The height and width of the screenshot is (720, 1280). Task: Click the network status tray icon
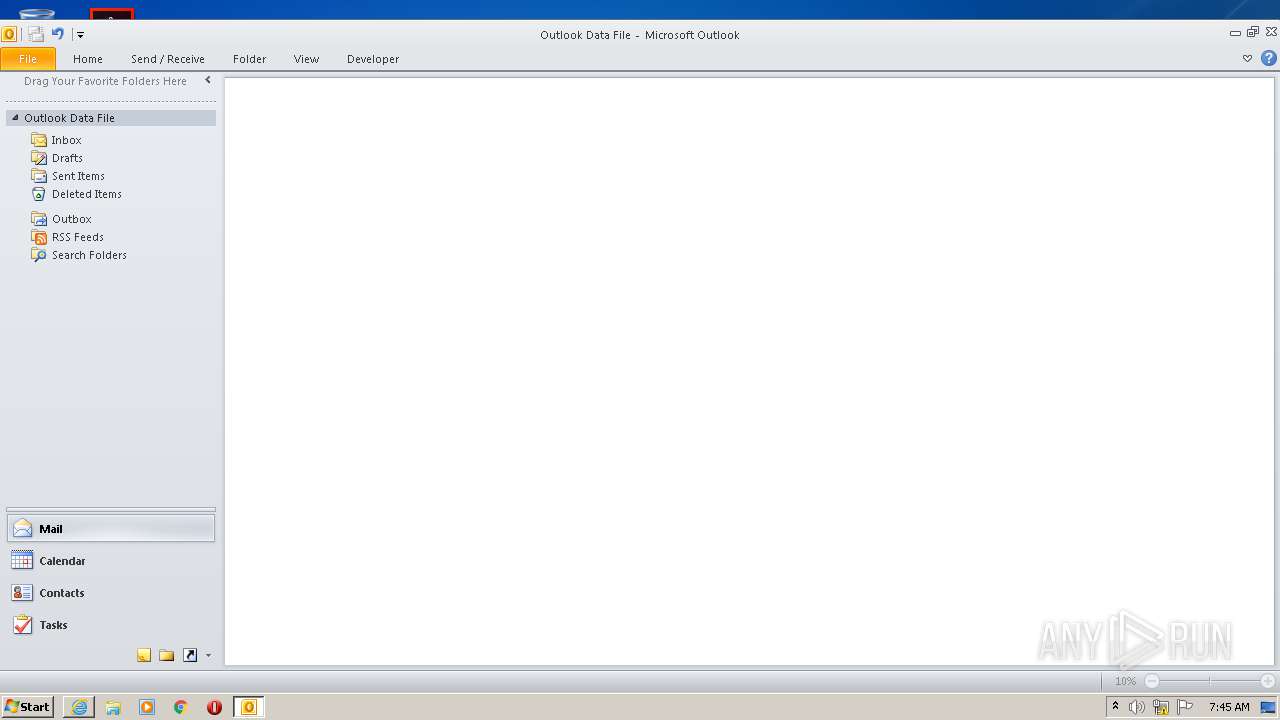tap(1161, 707)
